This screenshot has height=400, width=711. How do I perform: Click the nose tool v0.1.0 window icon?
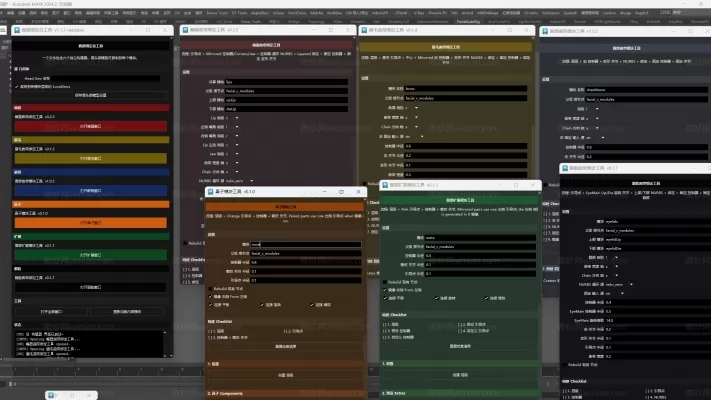[210, 192]
